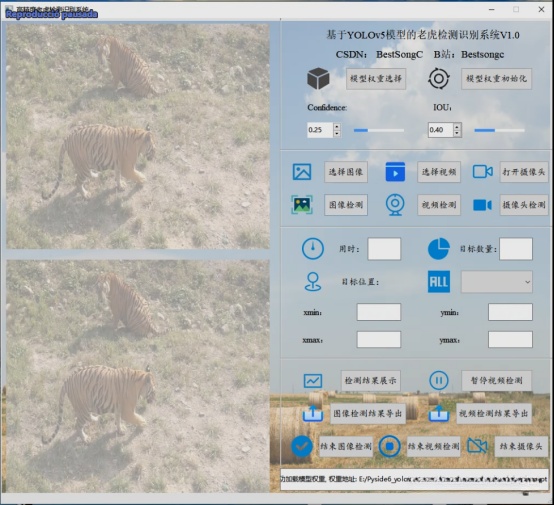Increase IOU with spinner up arrow
The image size is (554, 505).
point(457,127)
